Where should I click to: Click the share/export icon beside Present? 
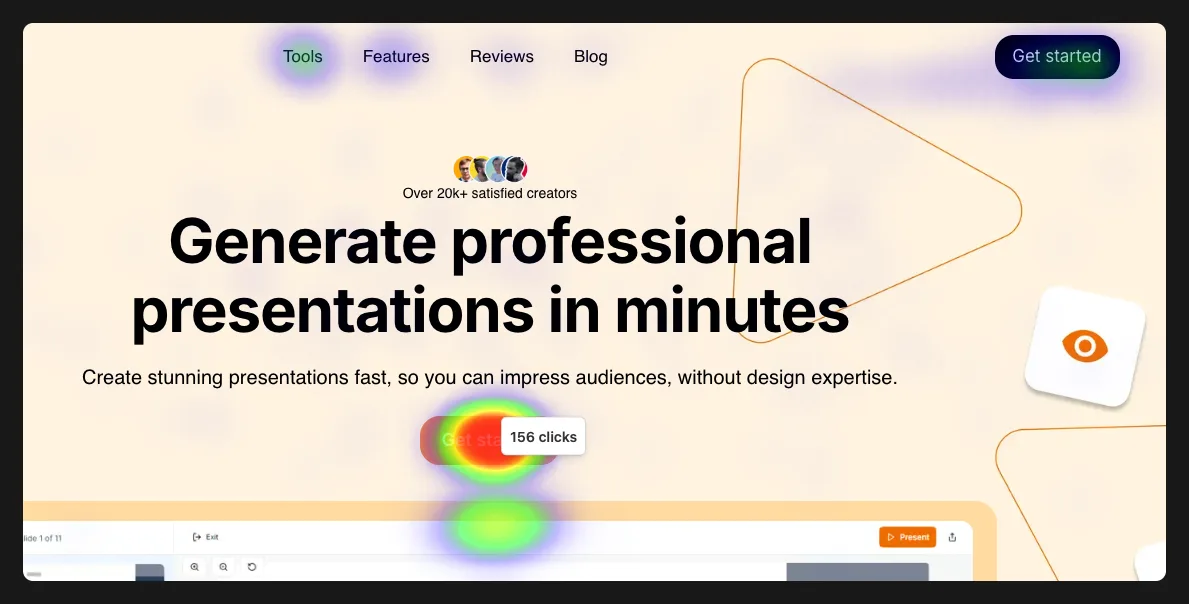(952, 537)
